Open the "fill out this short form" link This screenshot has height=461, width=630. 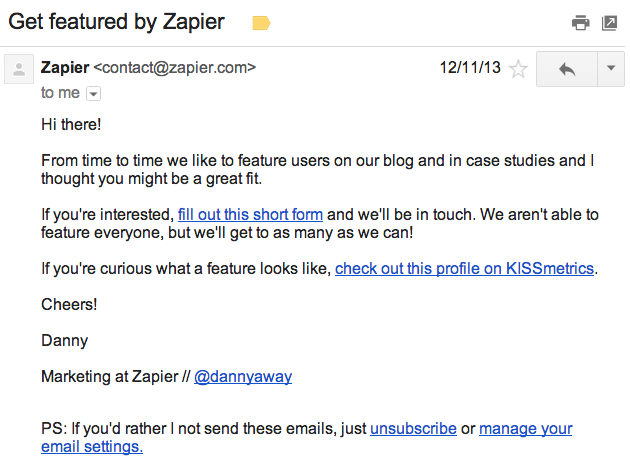coord(251,214)
